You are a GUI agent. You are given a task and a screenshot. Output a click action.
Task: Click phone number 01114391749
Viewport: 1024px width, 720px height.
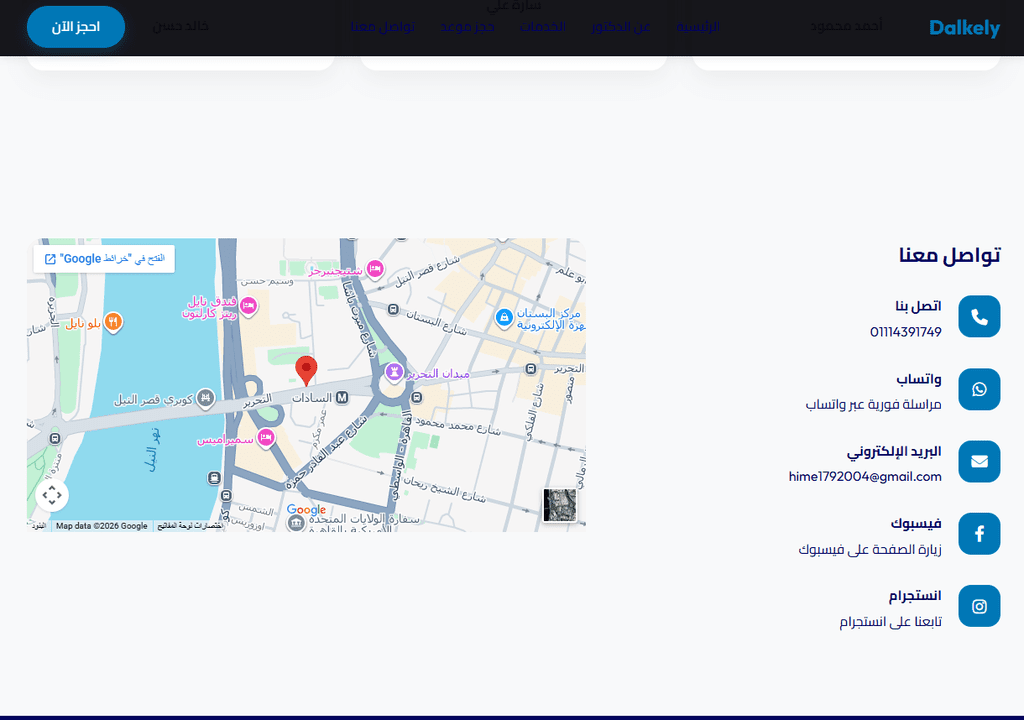[x=905, y=332]
